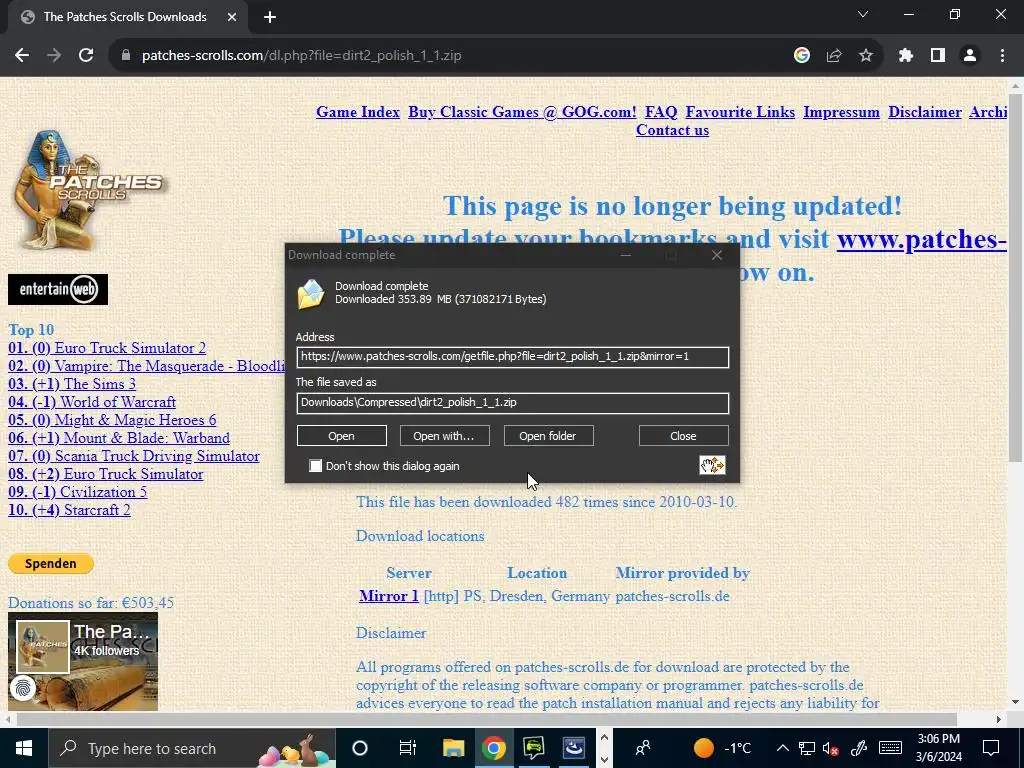Open the Chrome three-dot menu
The height and width of the screenshot is (768, 1024).
1002,56
